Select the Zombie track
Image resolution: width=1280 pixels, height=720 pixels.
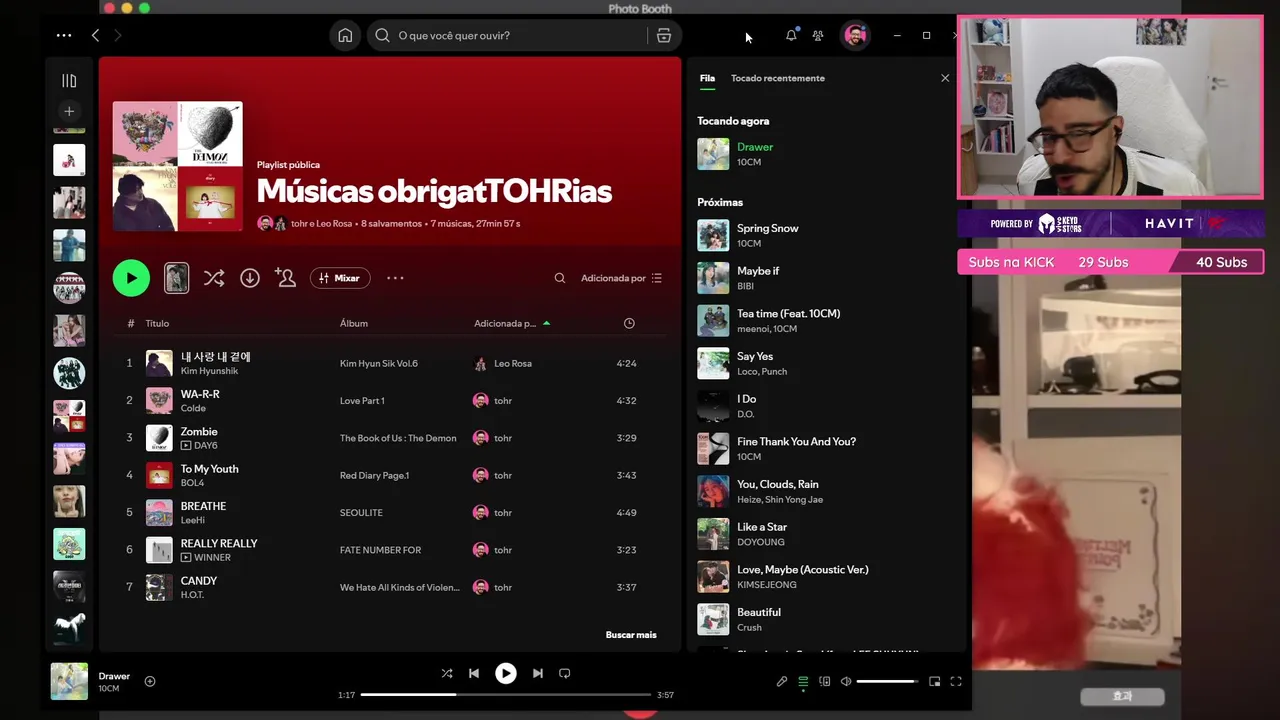[x=390, y=438]
